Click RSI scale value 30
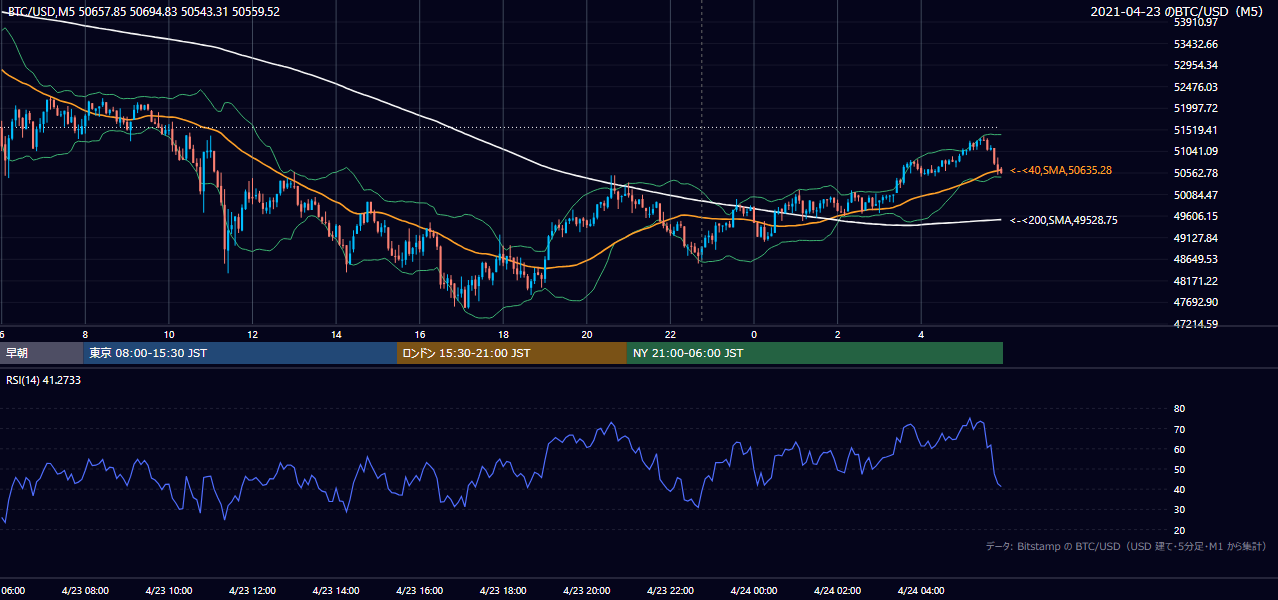 1179,509
